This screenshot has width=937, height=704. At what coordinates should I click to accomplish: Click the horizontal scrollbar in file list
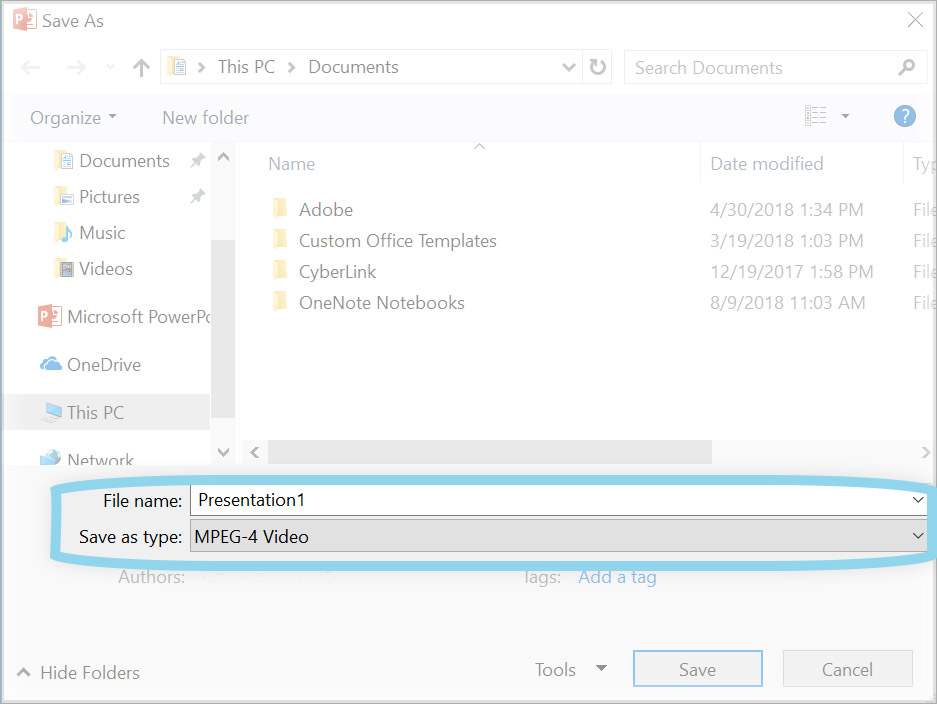coord(489,453)
